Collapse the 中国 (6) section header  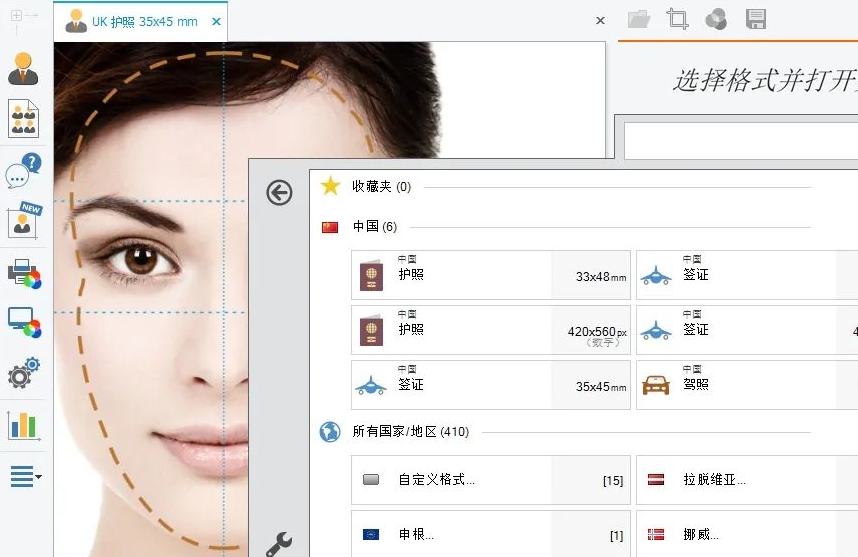click(x=375, y=227)
